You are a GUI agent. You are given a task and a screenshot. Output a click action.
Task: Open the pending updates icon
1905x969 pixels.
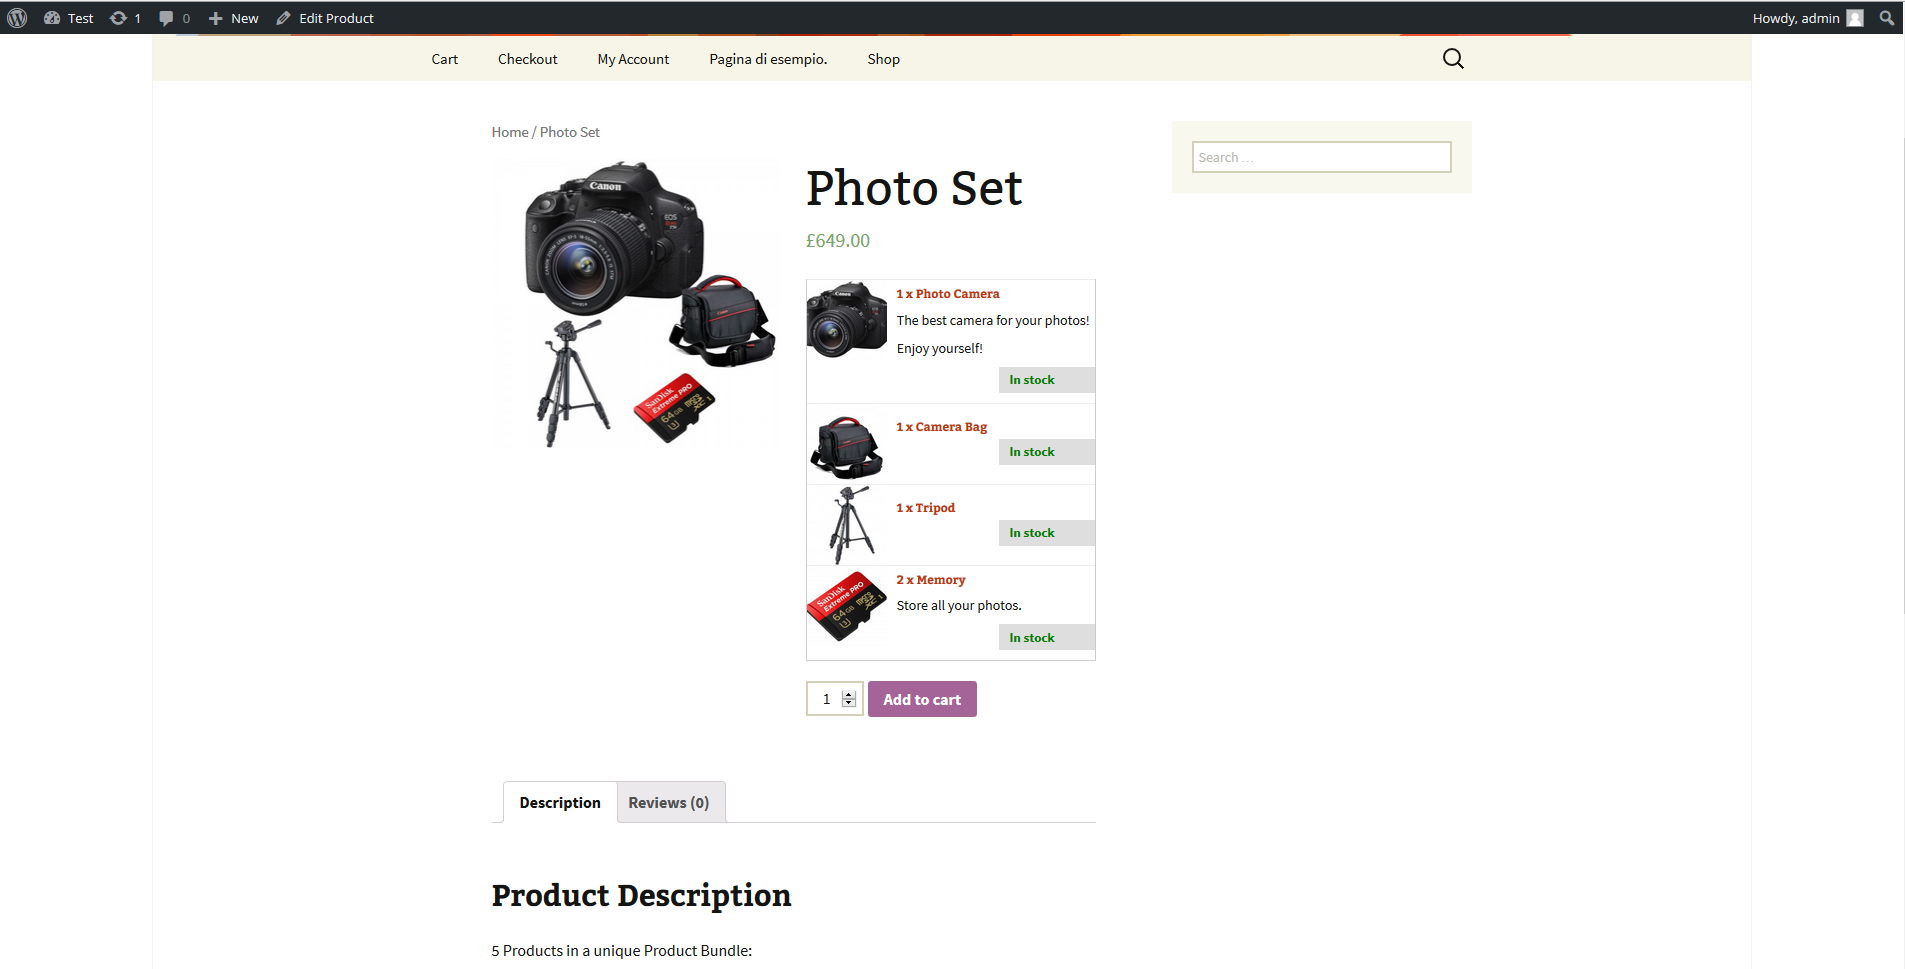118,18
